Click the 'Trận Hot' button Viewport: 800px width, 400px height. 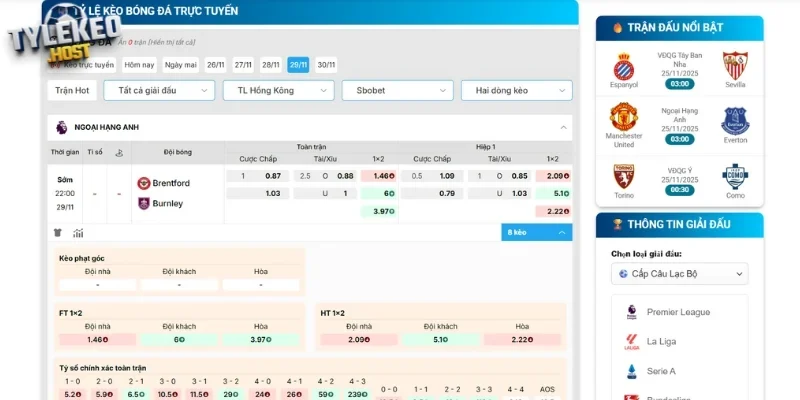72,90
